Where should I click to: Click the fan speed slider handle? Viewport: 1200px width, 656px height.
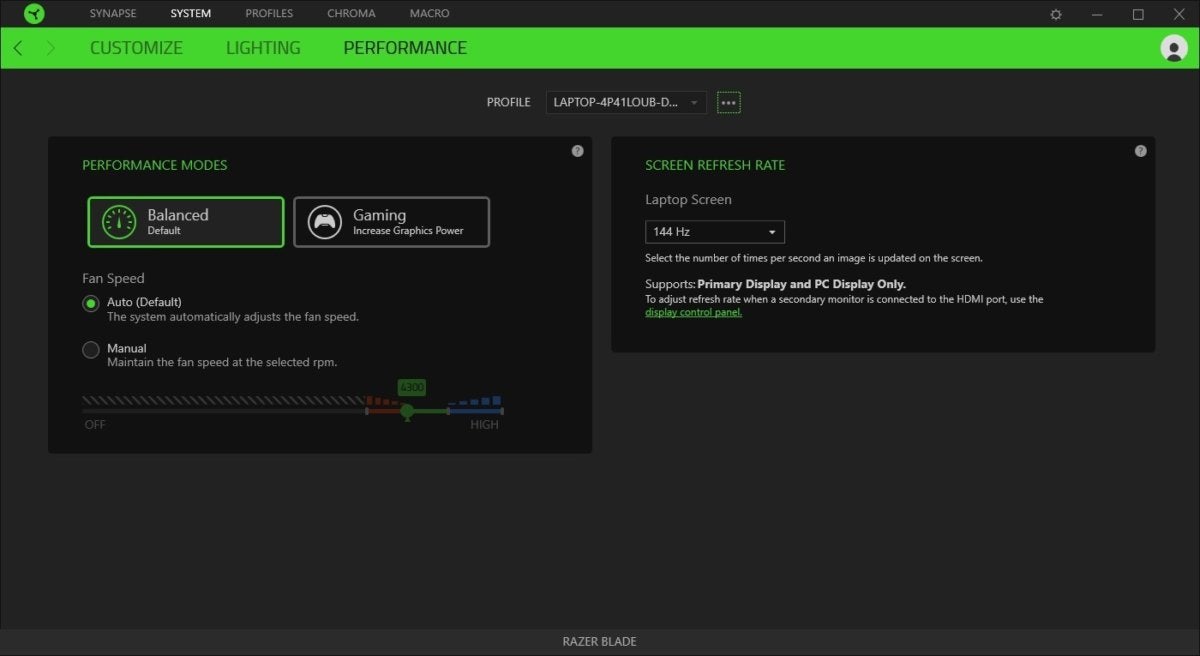click(407, 411)
